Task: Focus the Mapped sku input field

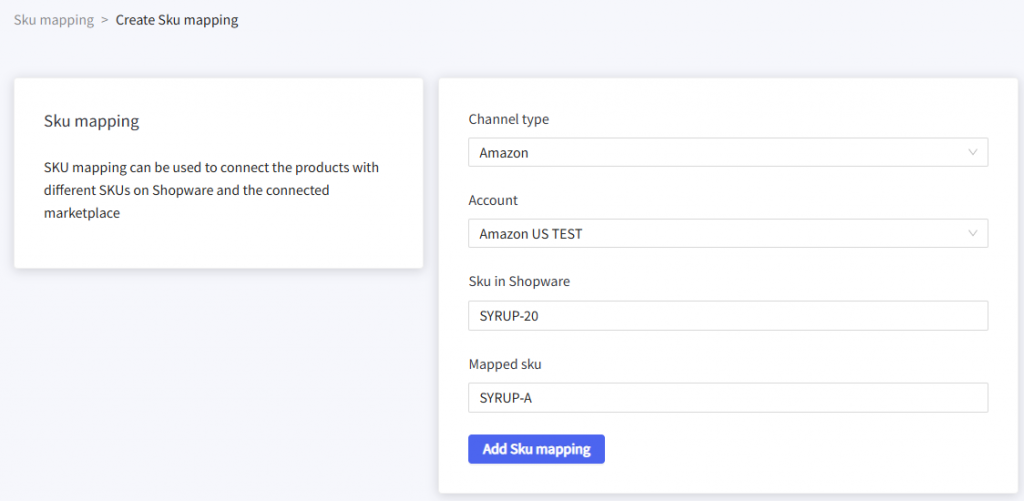Action: pos(727,398)
